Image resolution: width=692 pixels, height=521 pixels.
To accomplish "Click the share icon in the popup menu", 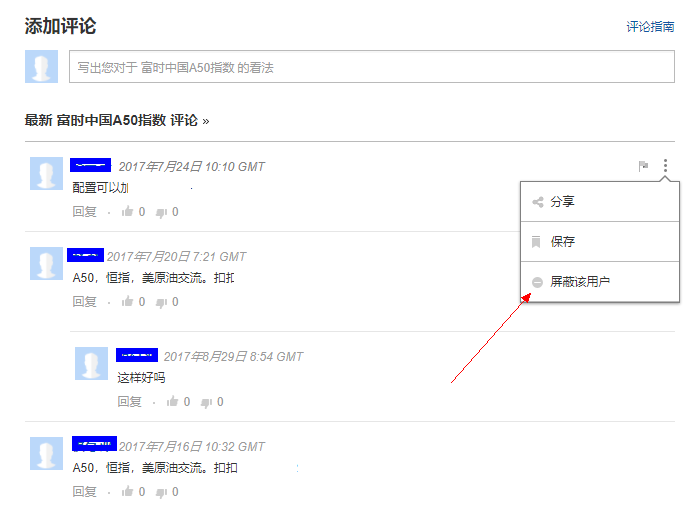I will pos(537,202).
